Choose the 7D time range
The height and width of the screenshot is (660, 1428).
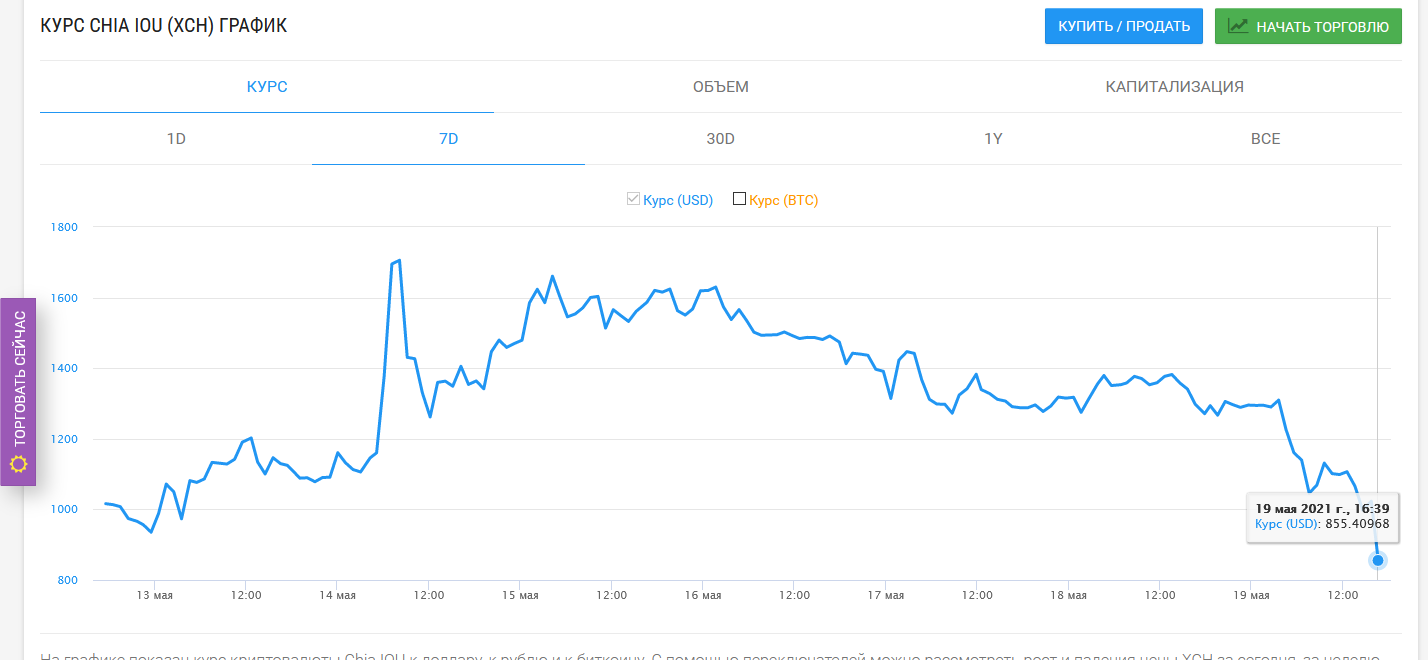449,139
